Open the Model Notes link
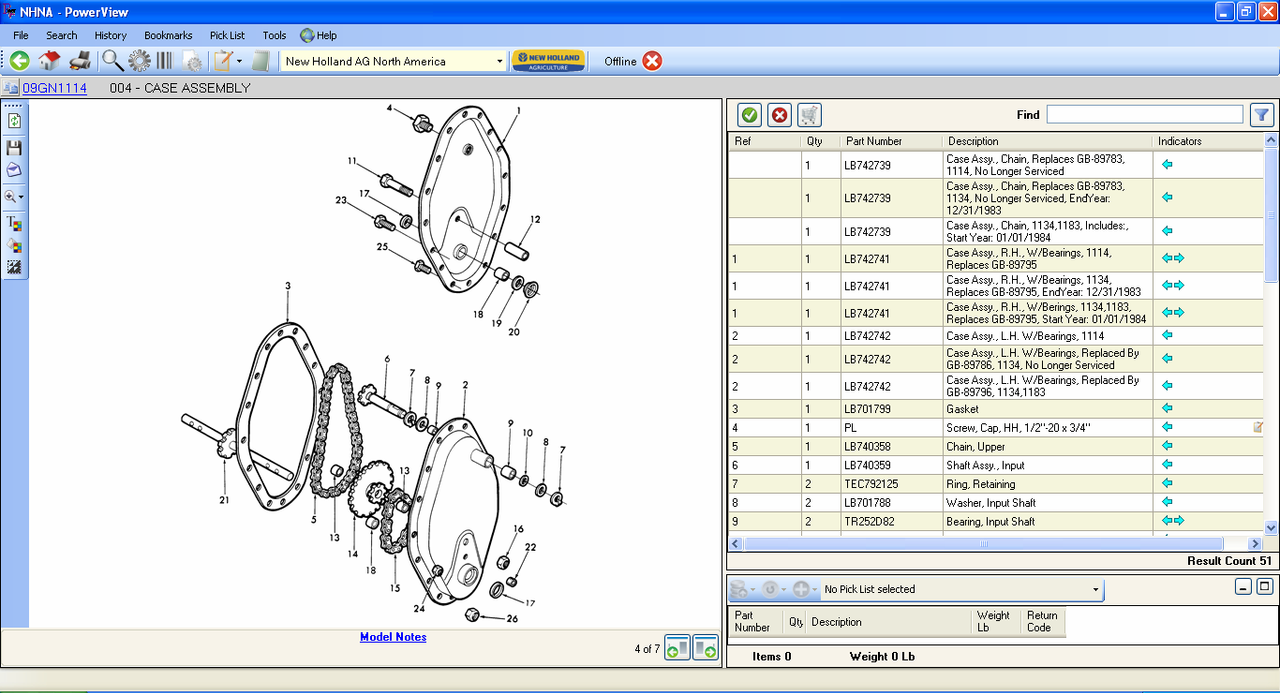The height and width of the screenshot is (693, 1280). [x=393, y=637]
